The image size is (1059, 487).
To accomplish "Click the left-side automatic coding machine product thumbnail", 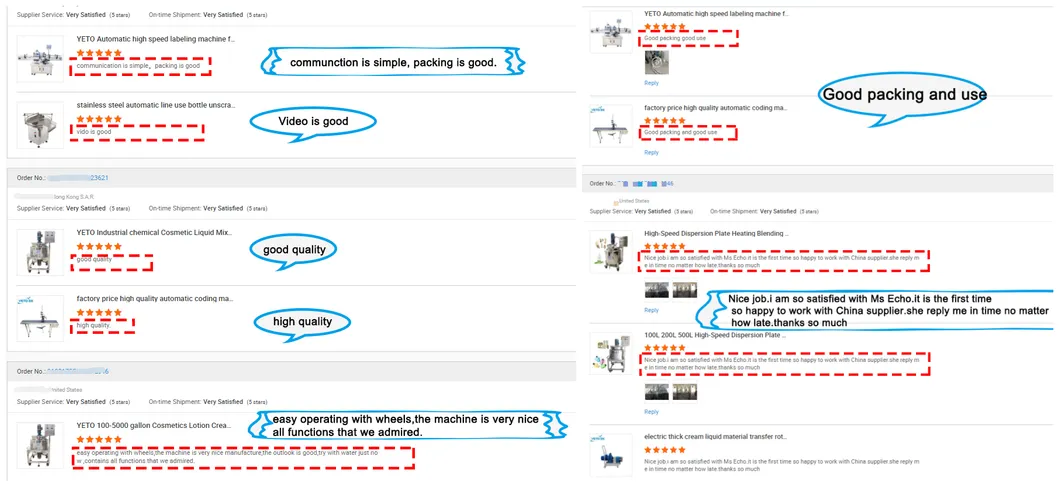I will click(x=40, y=318).
